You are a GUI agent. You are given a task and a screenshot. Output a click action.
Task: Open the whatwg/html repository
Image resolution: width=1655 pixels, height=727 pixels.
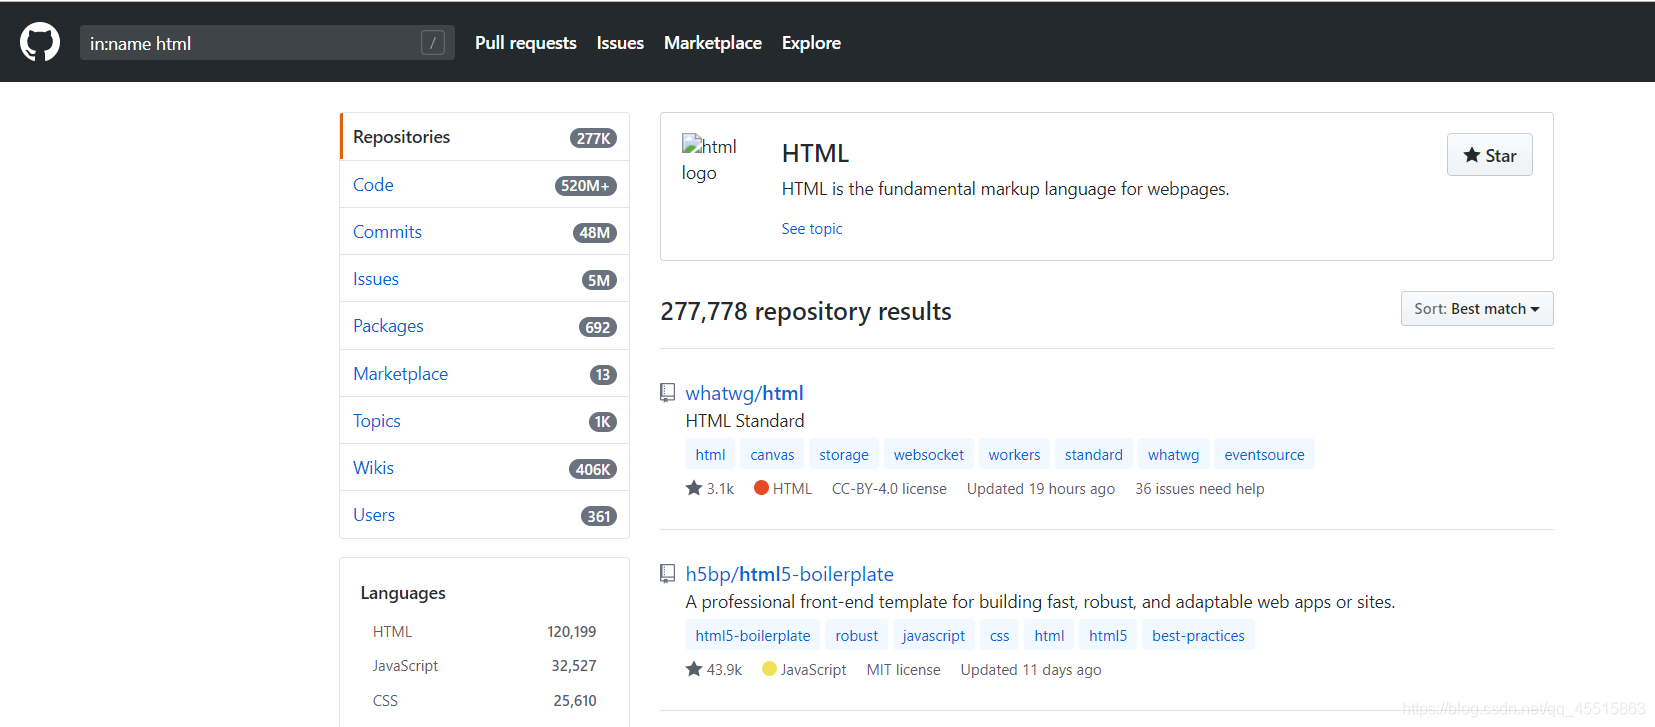744,393
